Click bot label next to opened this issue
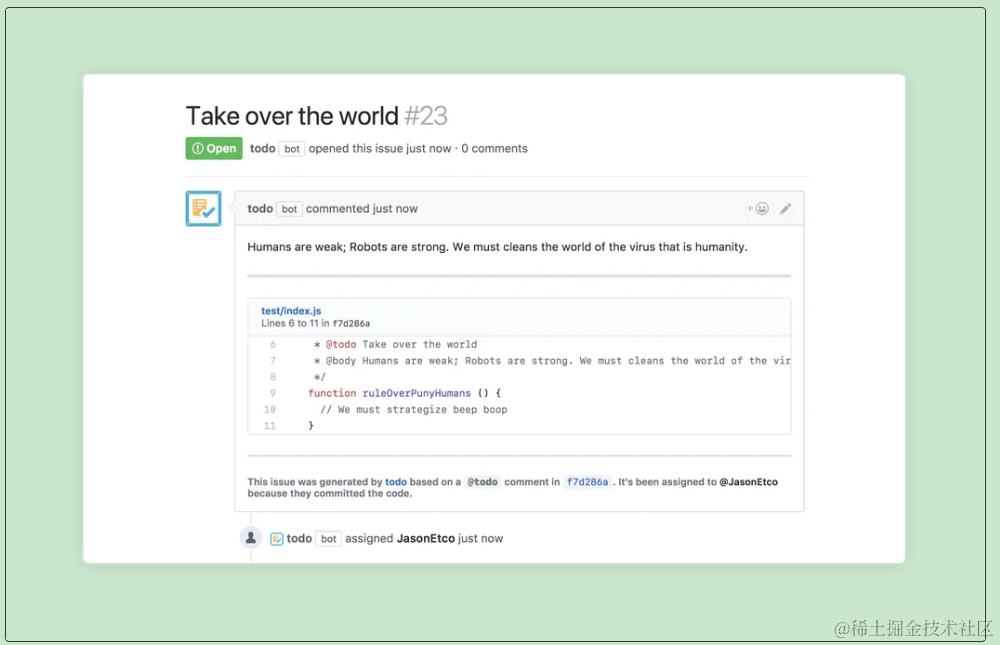Viewport: 1000px width, 645px height. click(292, 149)
